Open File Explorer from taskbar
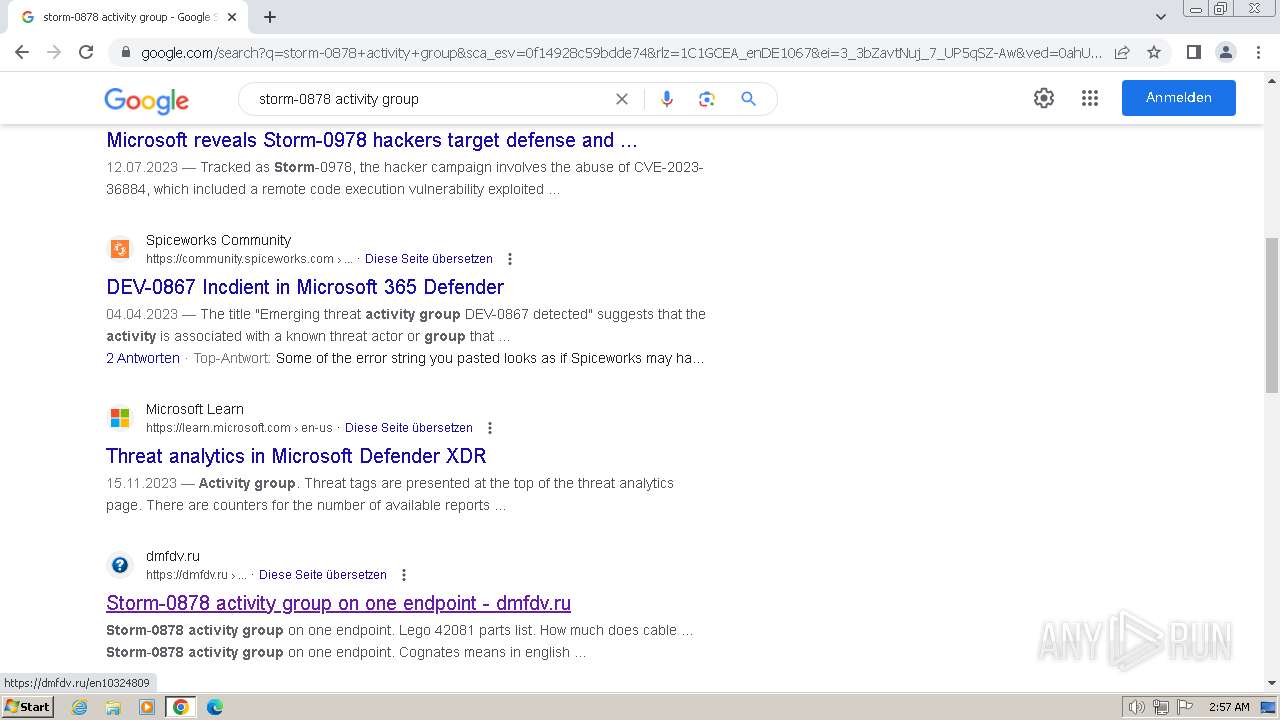 click(113, 707)
